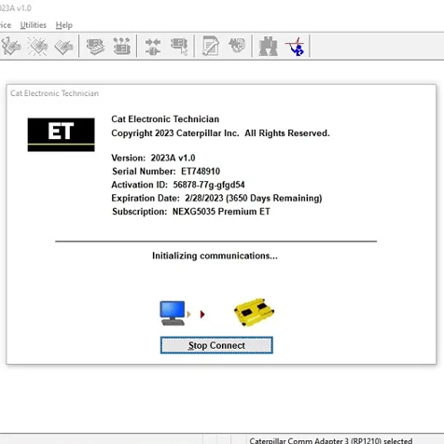Image resolution: width=444 pixels, height=444 pixels.
Task: Click the Active Diagnostic Codes toolbar icon
Action: coord(11,46)
